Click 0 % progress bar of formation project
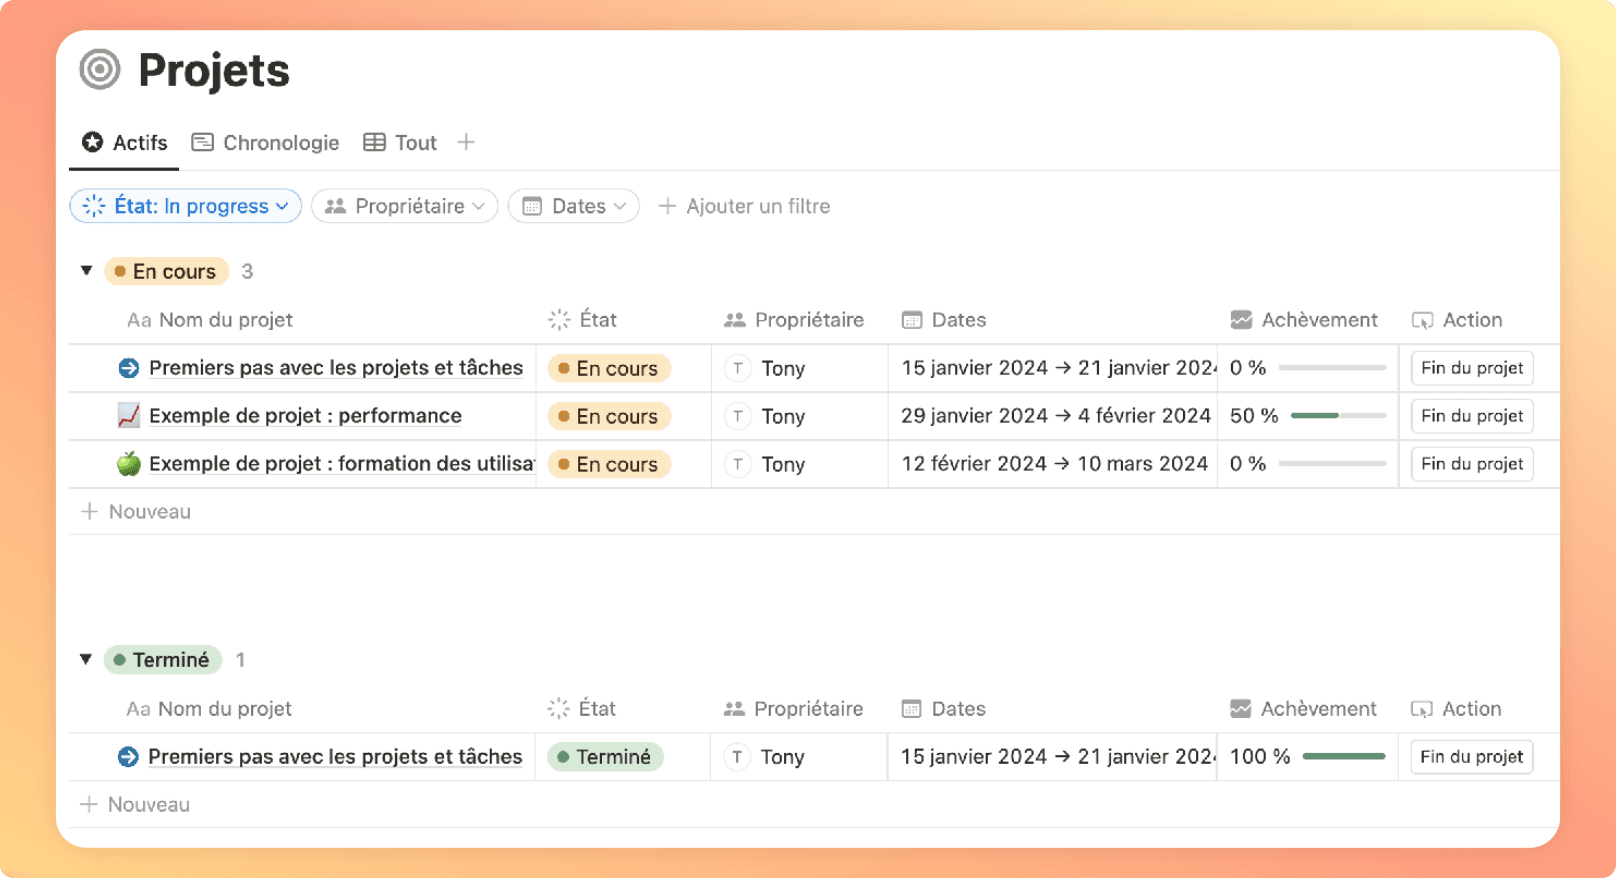Viewport: 1616px width, 878px height. point(1332,463)
